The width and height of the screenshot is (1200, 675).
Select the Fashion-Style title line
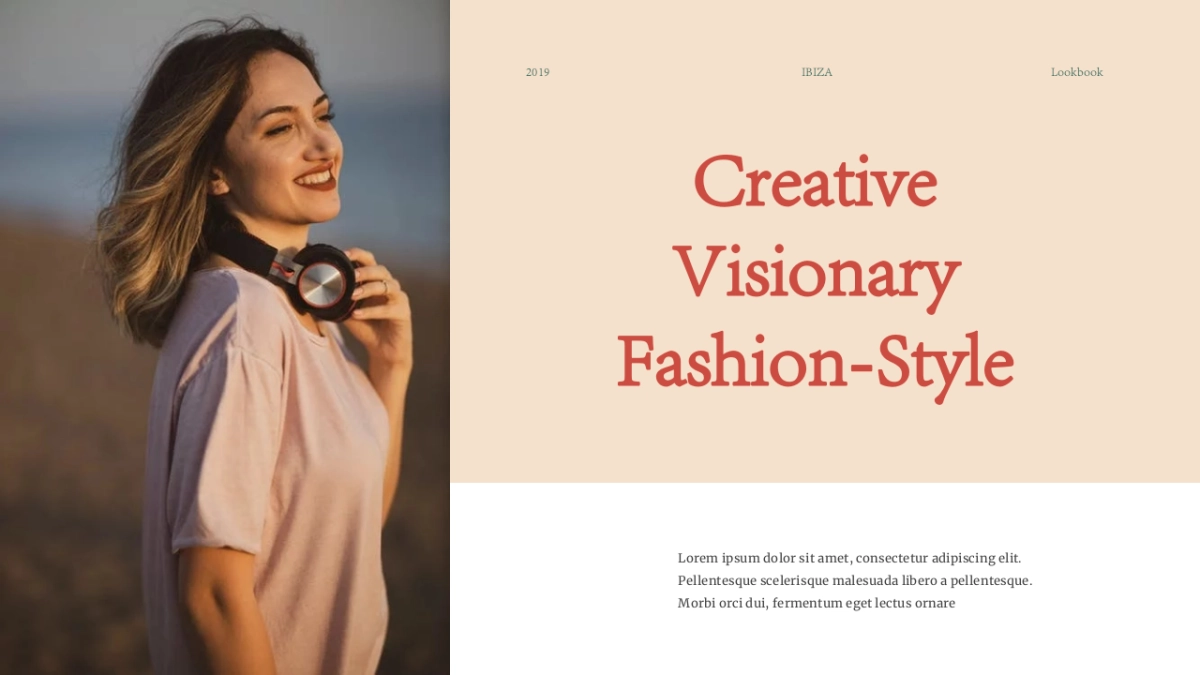[816, 363]
